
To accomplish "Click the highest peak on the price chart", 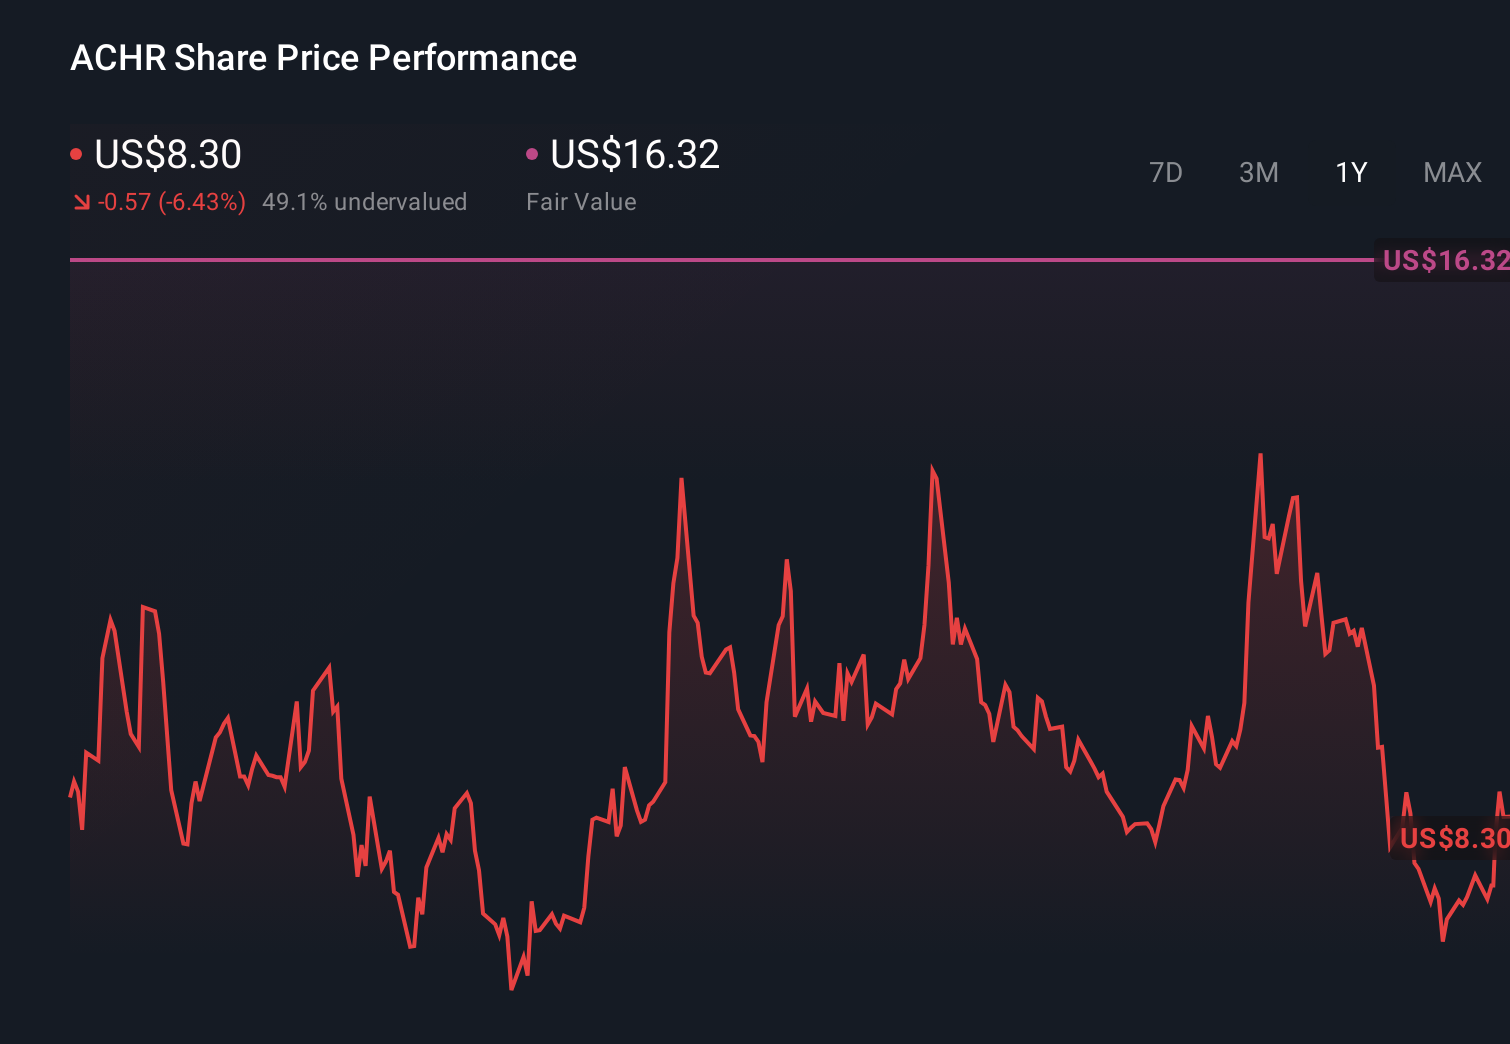I will point(1261,455).
